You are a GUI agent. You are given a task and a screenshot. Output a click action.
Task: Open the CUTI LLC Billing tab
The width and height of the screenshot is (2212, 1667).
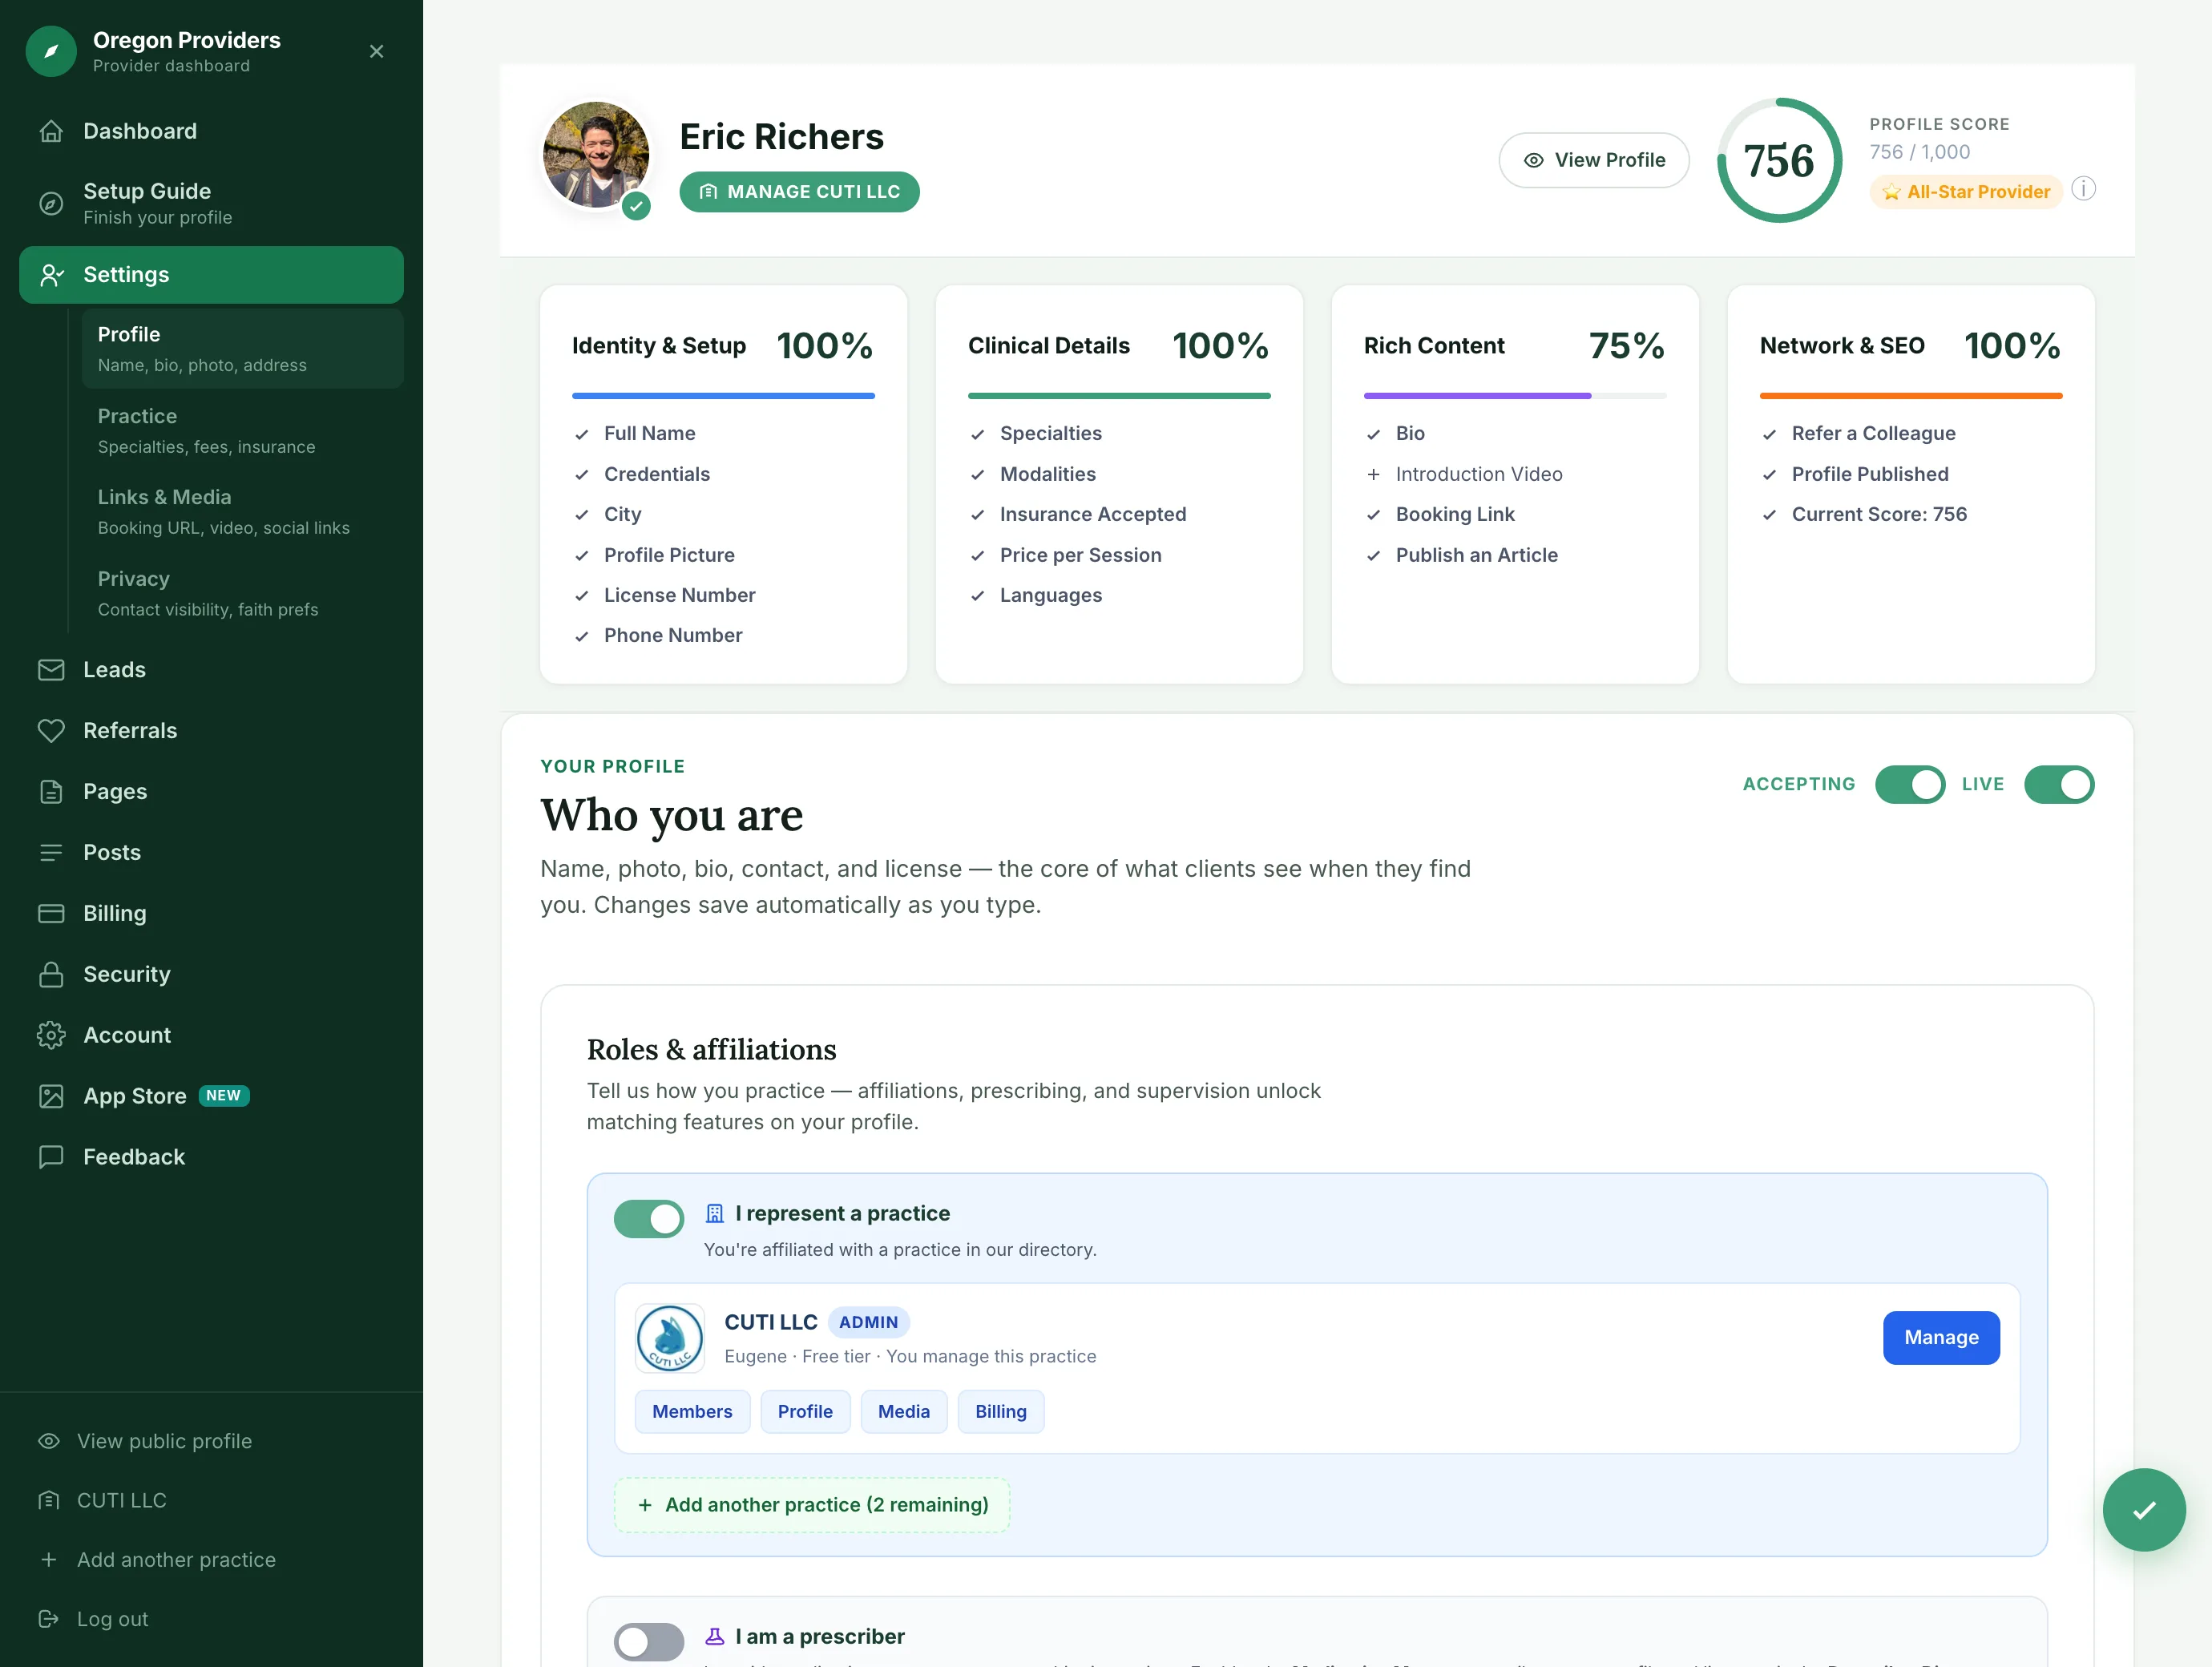tap(1001, 1412)
